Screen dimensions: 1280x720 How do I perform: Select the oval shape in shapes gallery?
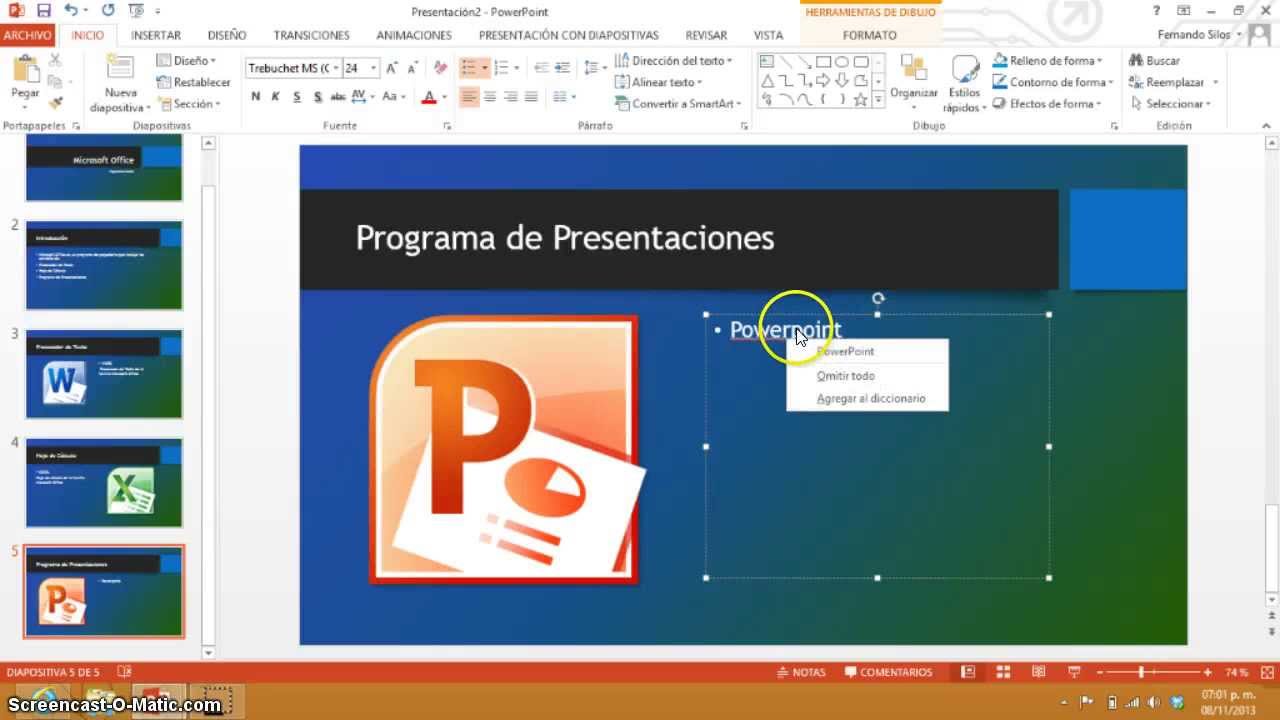click(842, 62)
